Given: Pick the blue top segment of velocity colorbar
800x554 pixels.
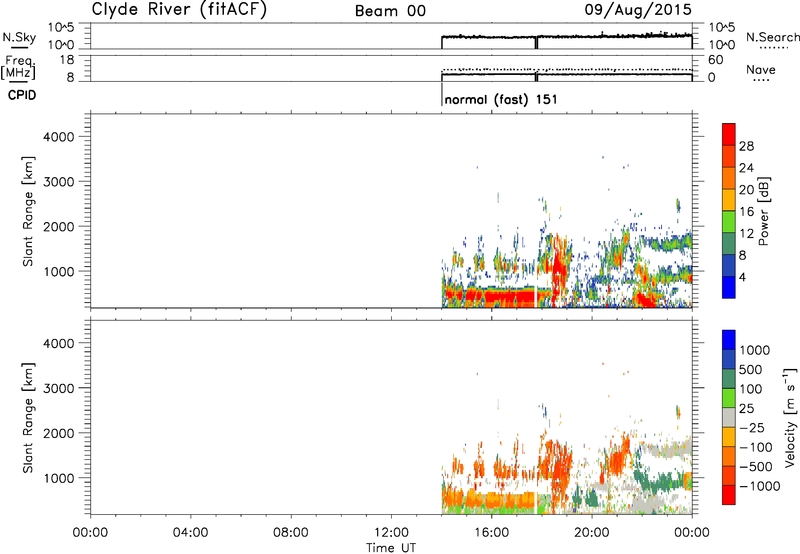Looking at the screenshot, I should [x=729, y=340].
